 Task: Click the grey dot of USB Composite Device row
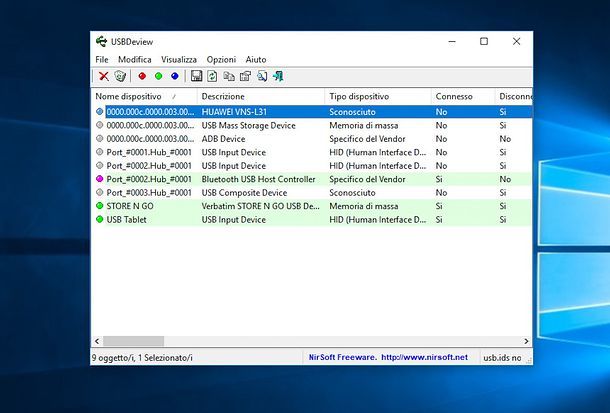pos(100,192)
